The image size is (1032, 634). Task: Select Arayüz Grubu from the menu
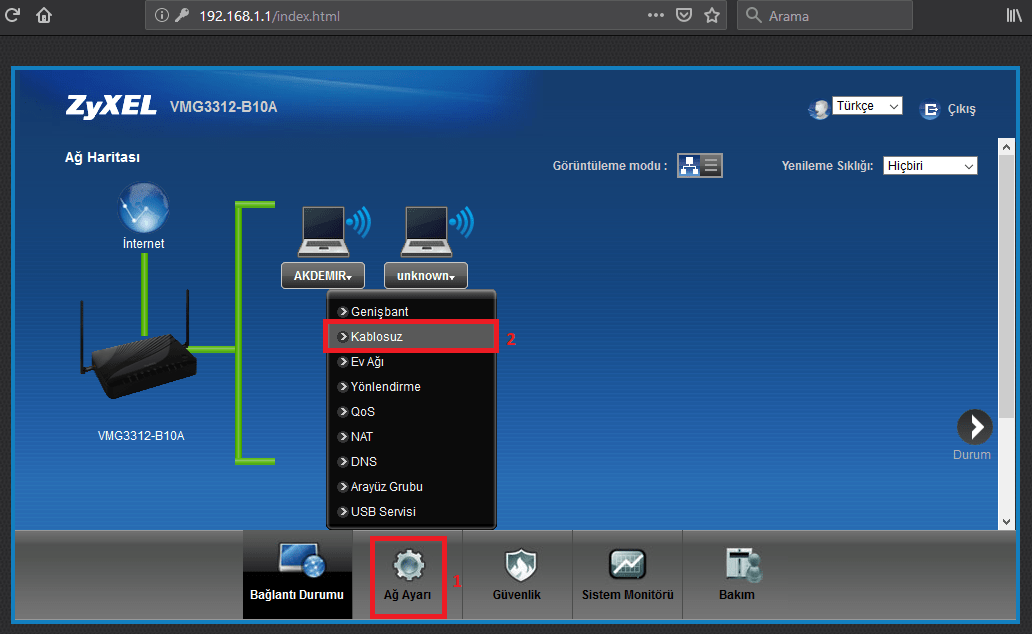pos(411,487)
